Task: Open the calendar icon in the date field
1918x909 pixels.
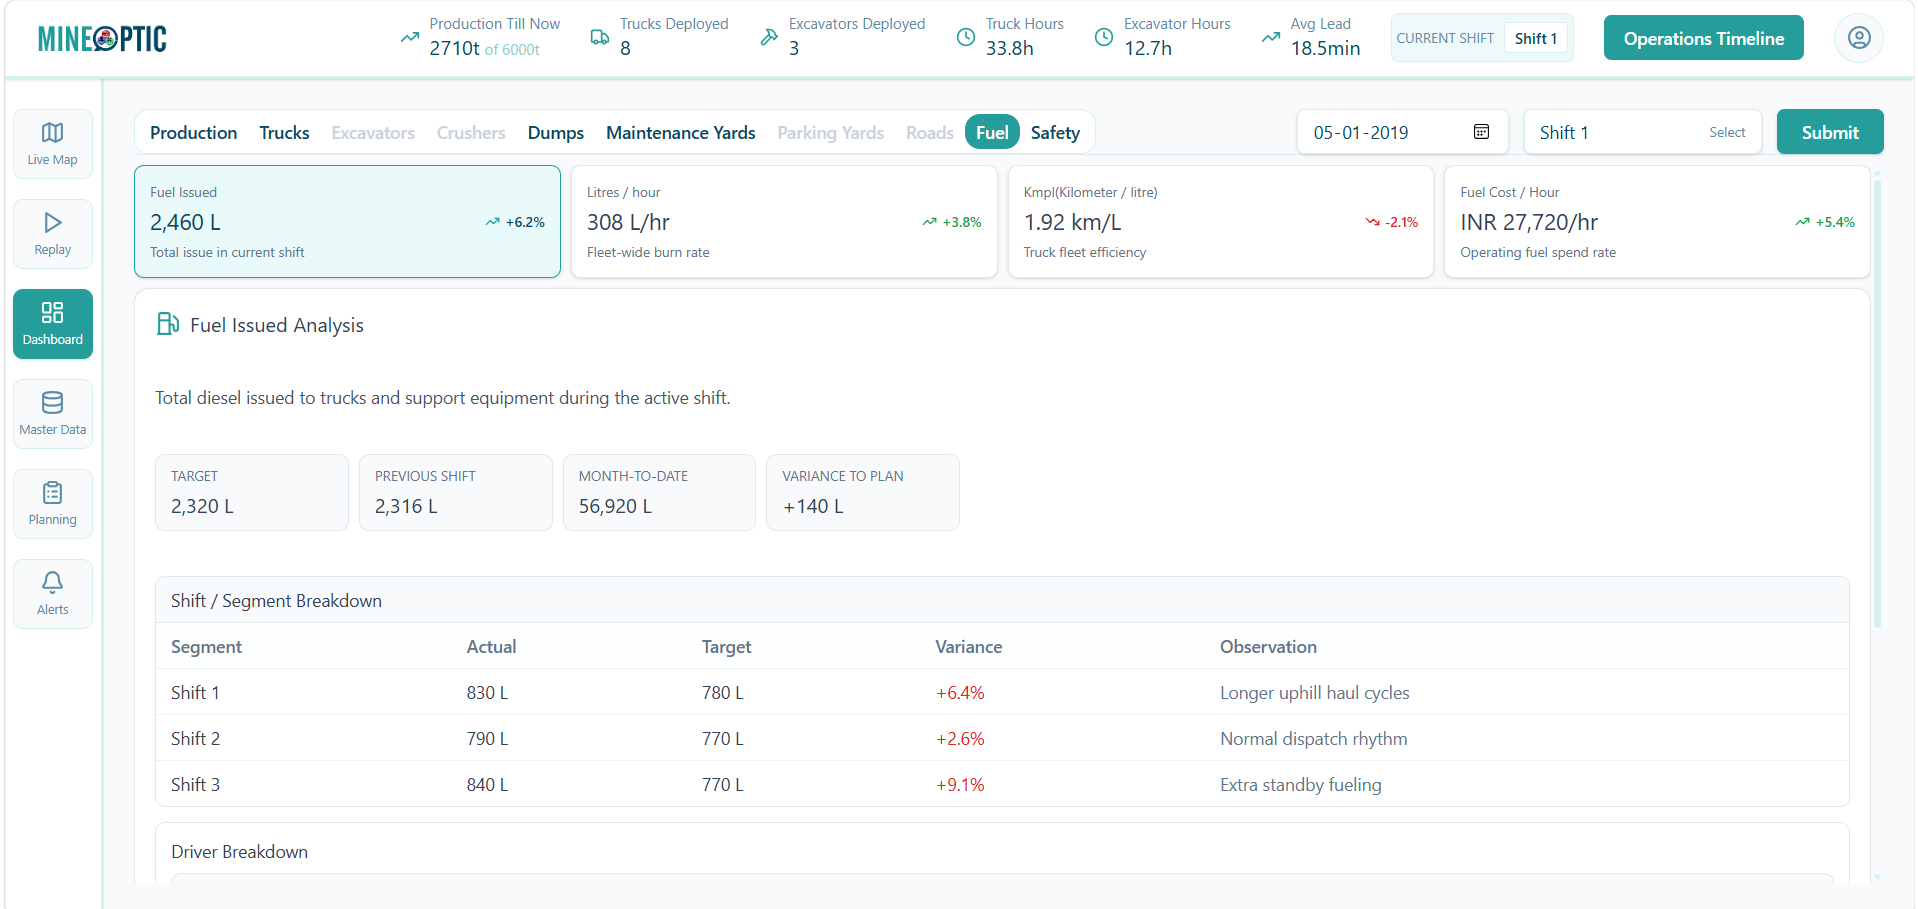Action: click(1481, 131)
